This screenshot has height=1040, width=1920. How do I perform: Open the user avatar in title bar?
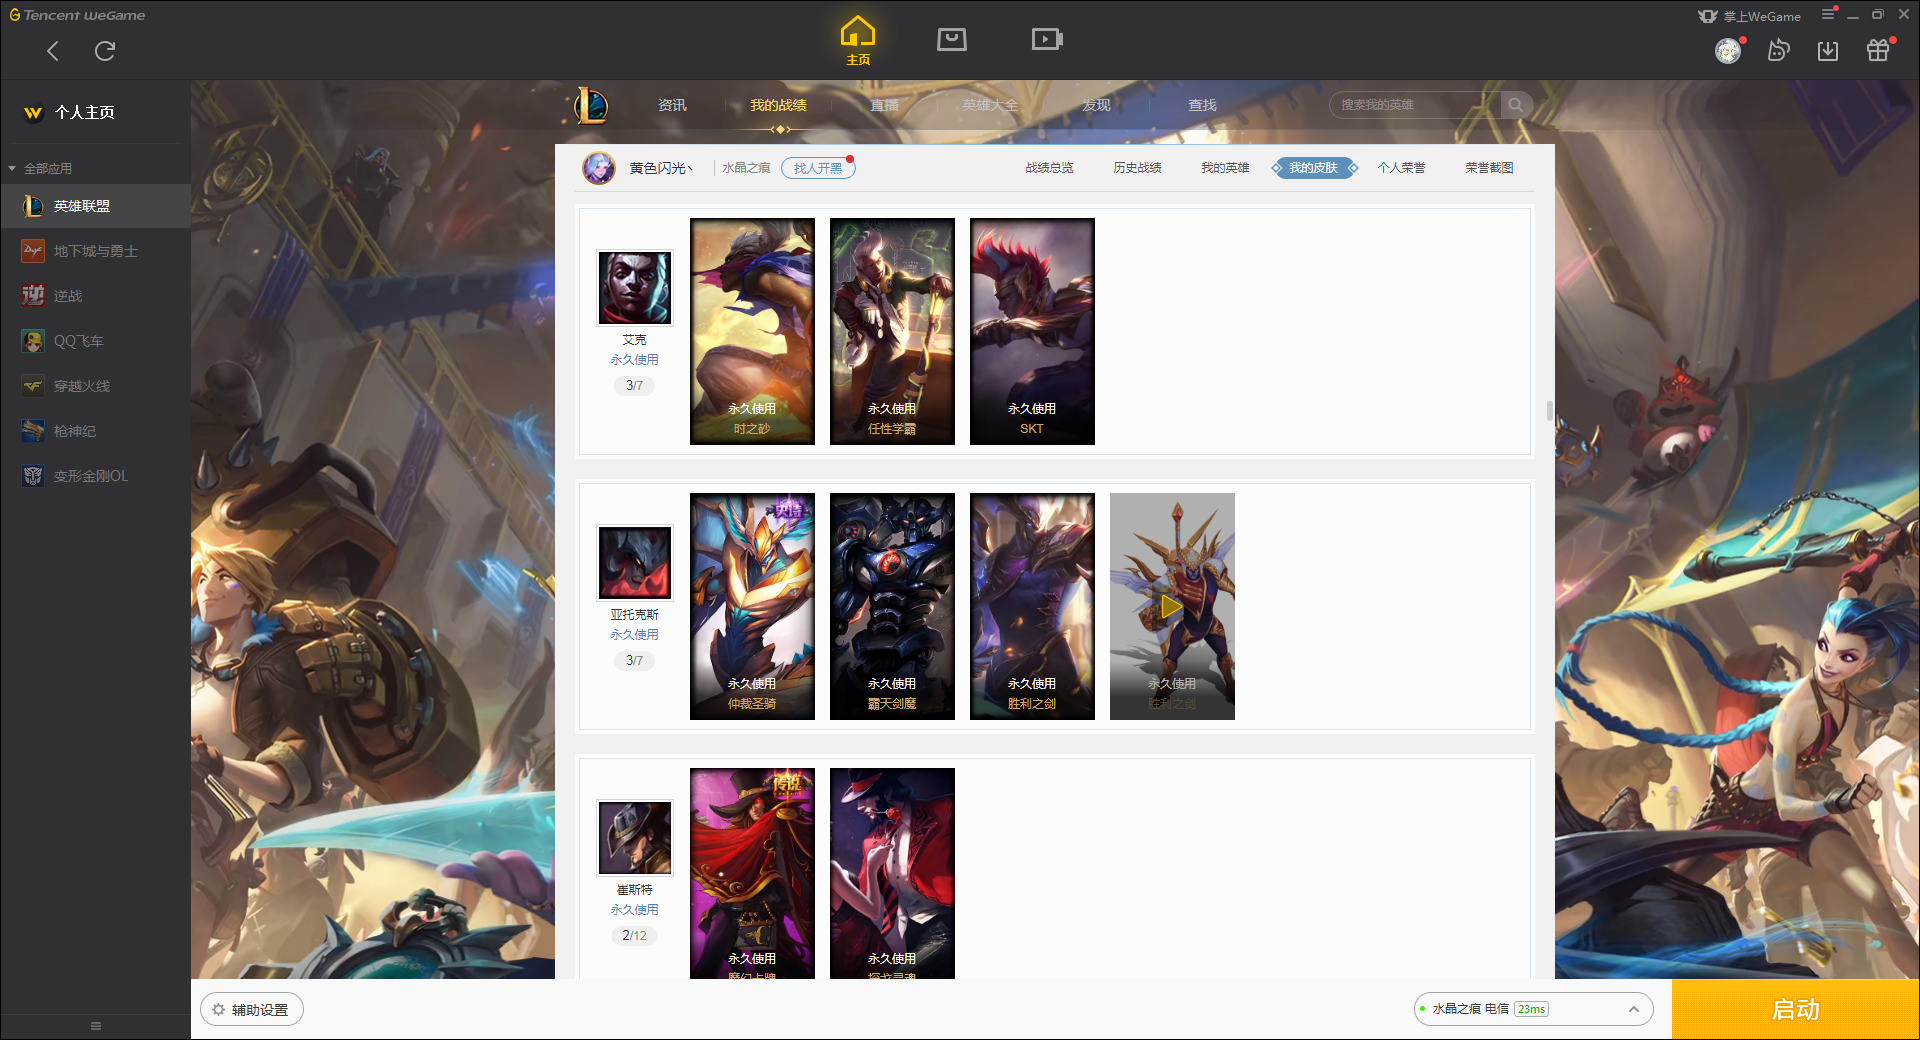coord(1728,51)
